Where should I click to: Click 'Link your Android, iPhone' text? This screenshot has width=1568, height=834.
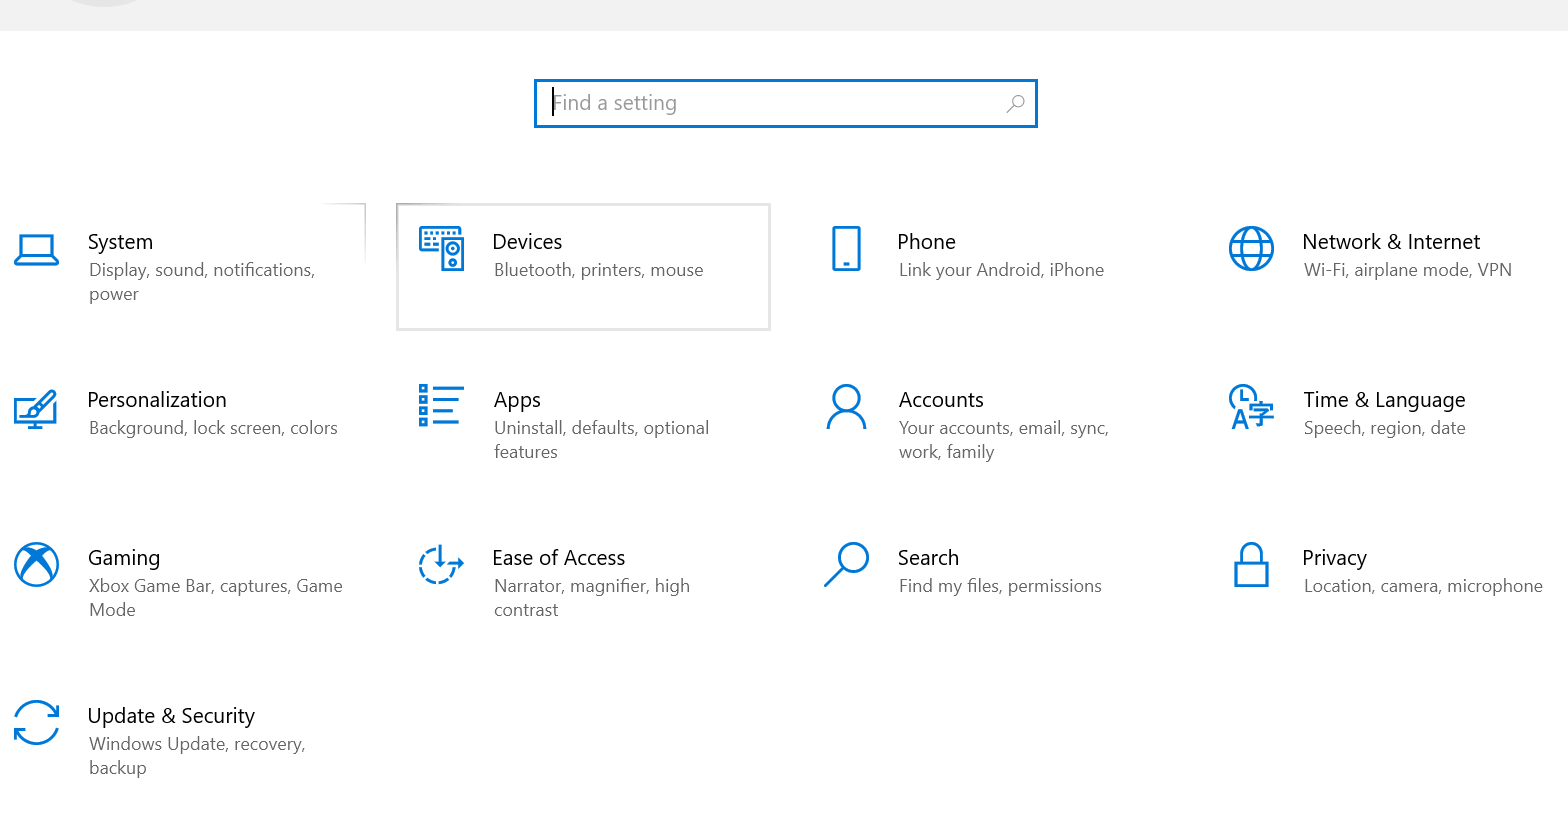pos(1001,270)
